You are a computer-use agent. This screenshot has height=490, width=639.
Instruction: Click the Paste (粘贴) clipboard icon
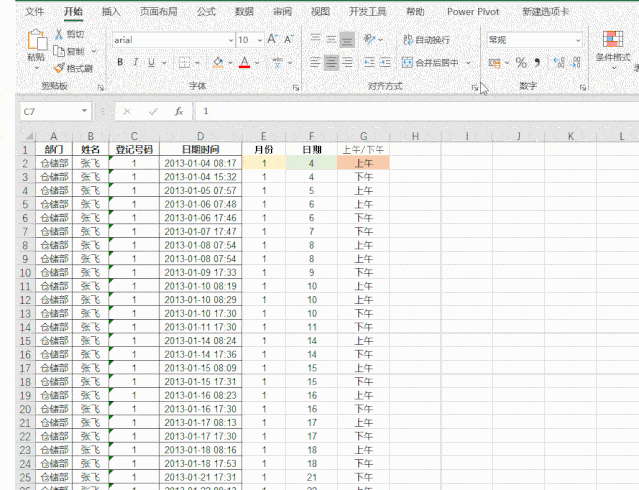coord(36,42)
